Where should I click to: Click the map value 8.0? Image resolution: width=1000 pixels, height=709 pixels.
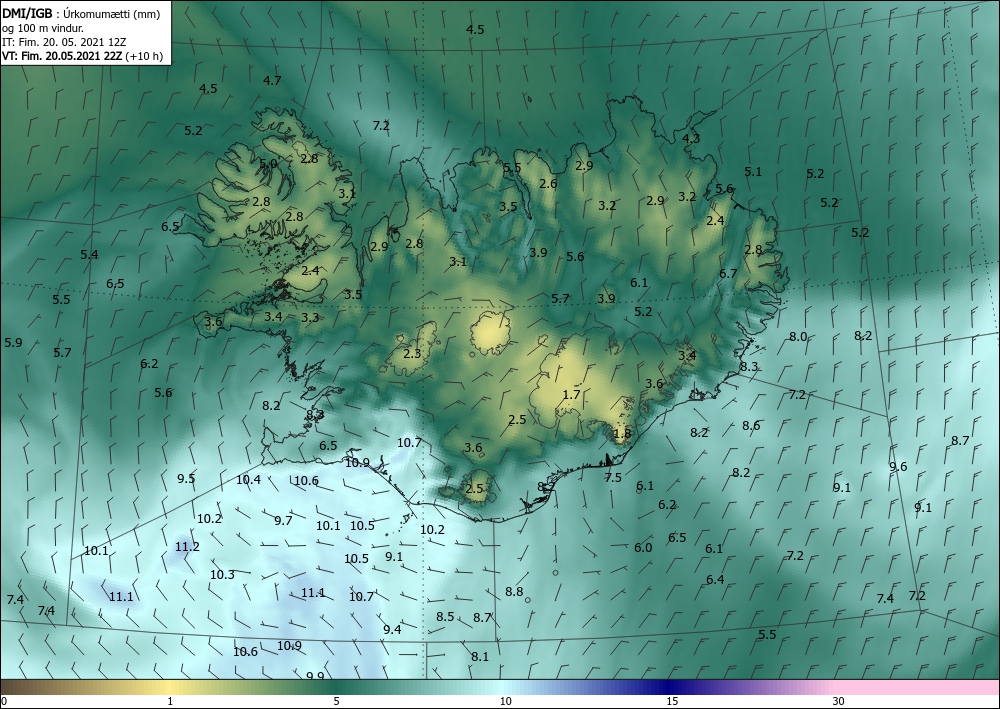pos(798,337)
